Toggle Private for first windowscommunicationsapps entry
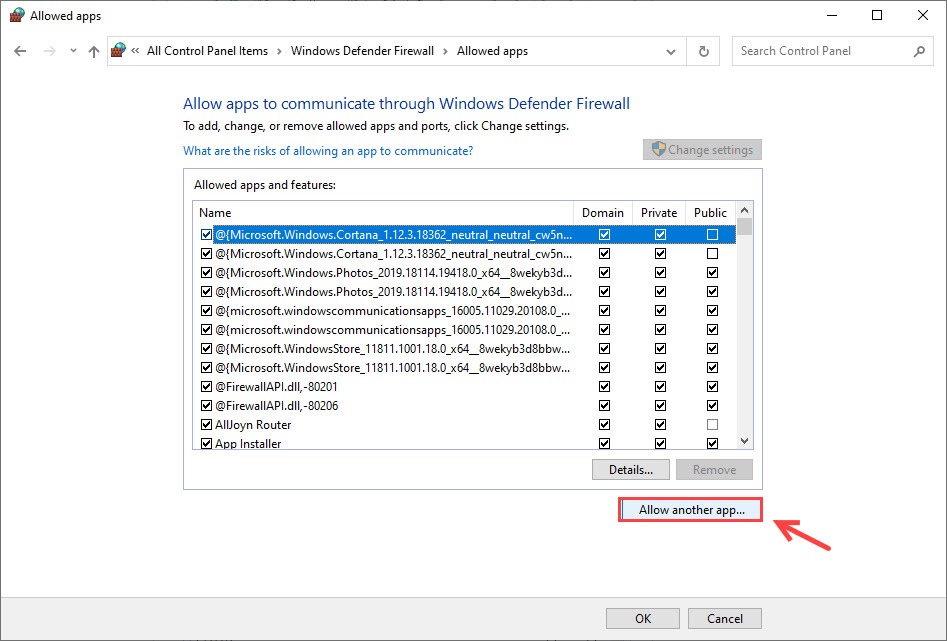Image resolution: width=947 pixels, height=641 pixels. pos(661,311)
